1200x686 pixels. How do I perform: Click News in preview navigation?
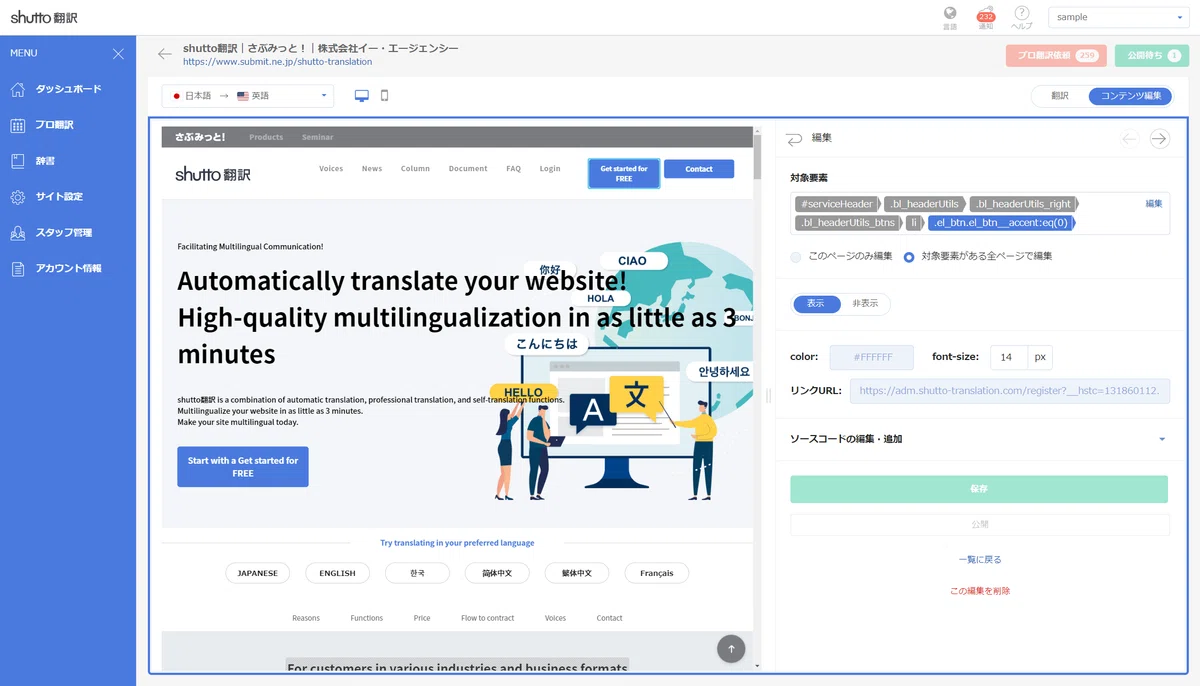tap(372, 169)
